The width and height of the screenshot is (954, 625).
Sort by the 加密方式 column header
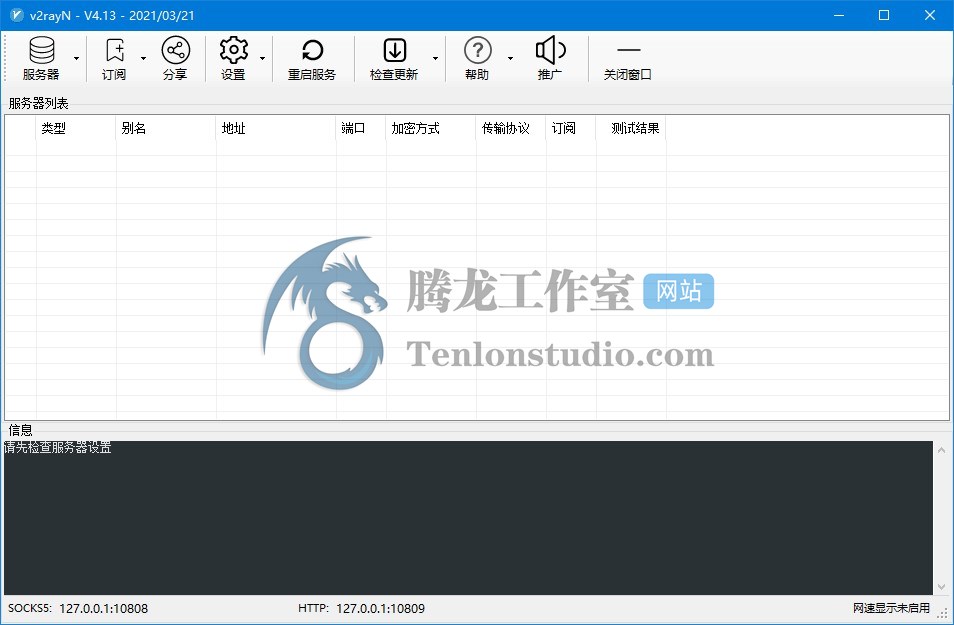tap(431, 128)
